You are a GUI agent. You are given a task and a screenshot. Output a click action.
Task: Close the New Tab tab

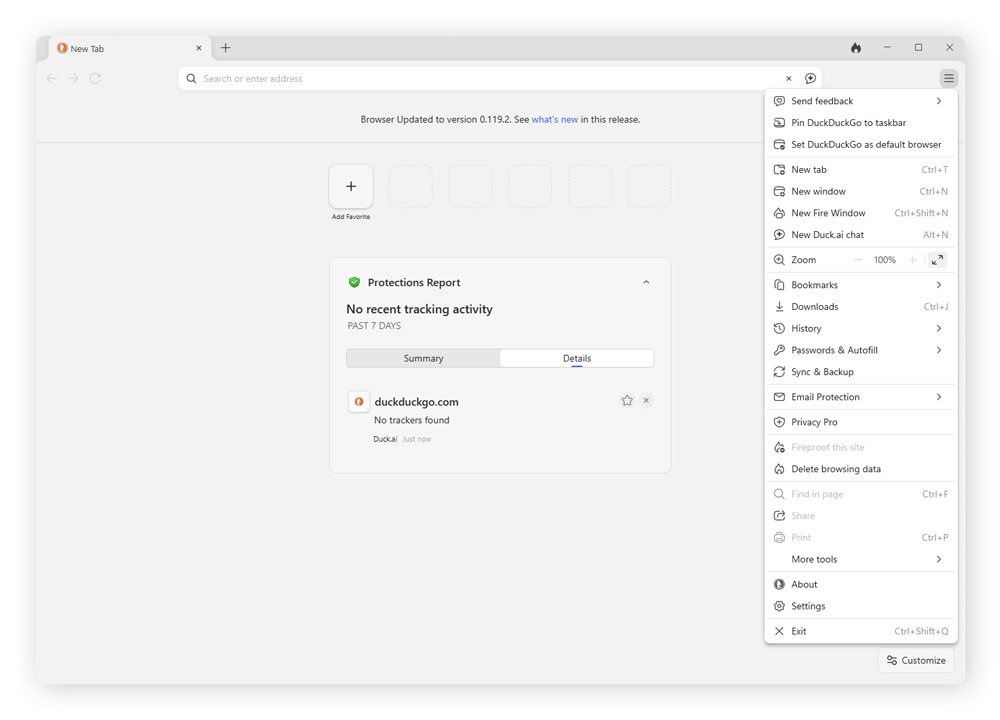pyautogui.click(x=198, y=48)
